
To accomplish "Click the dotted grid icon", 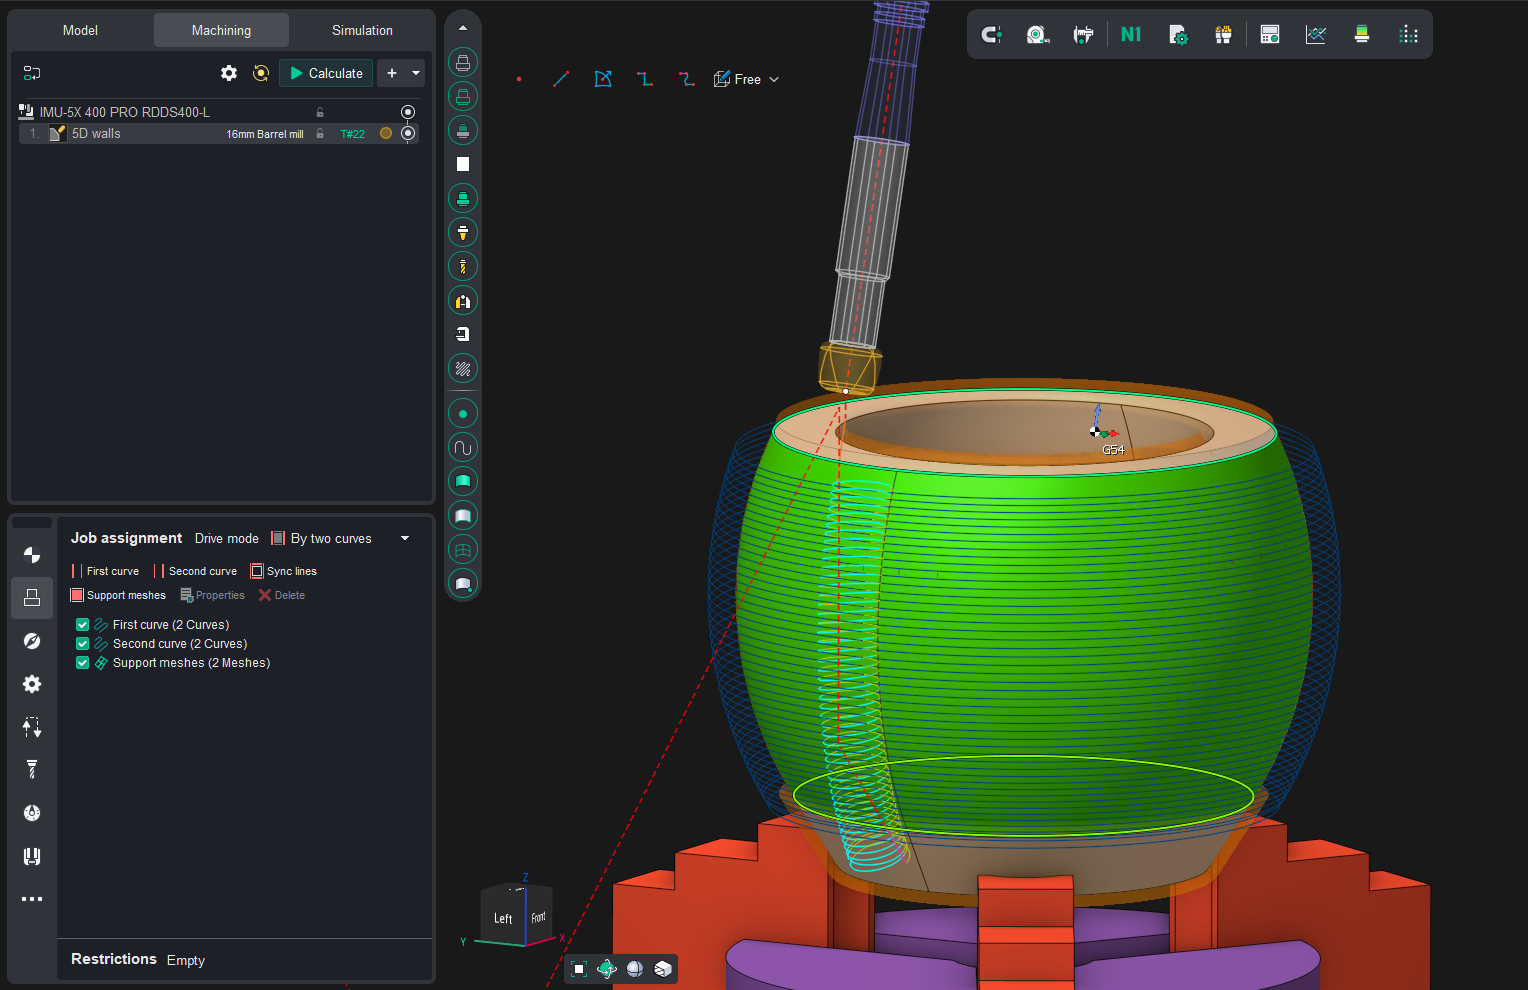I will tap(1409, 35).
